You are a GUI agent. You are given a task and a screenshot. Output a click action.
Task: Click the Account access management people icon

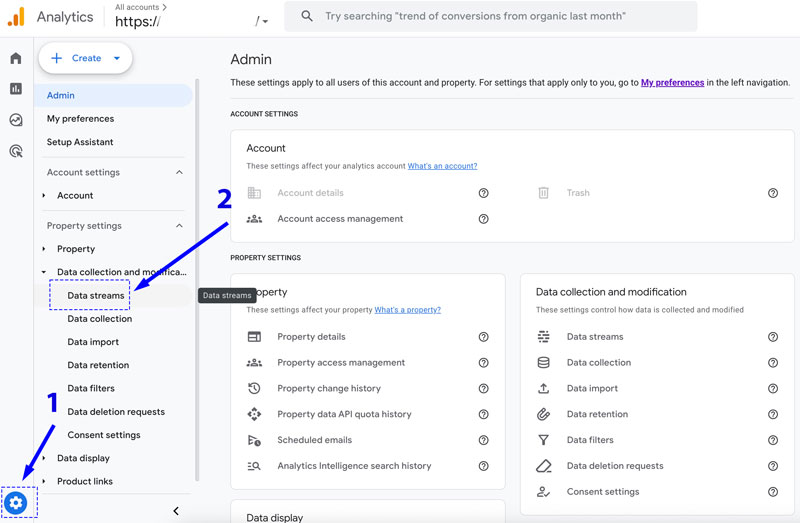[254, 219]
